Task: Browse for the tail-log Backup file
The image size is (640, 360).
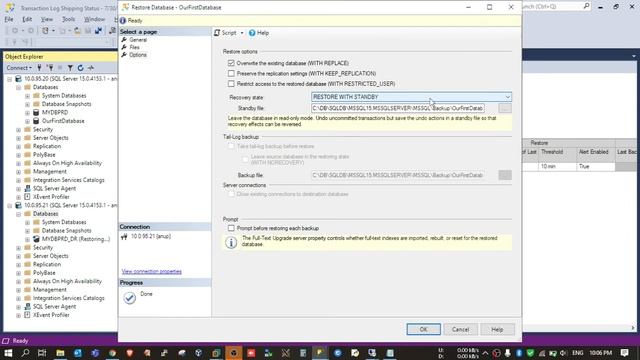Action: pyautogui.click(x=505, y=175)
